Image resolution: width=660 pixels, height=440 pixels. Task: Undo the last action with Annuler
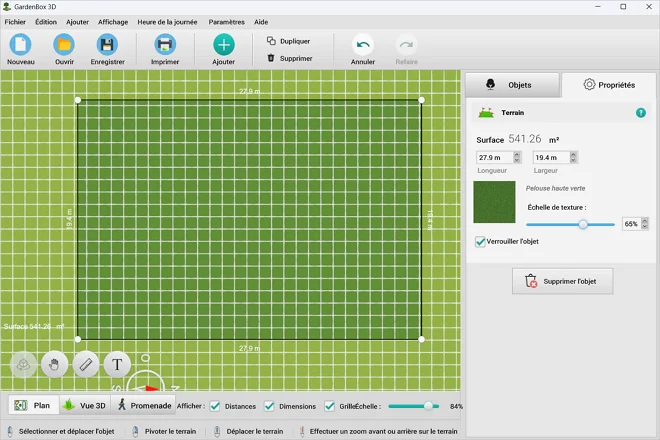[x=362, y=45]
